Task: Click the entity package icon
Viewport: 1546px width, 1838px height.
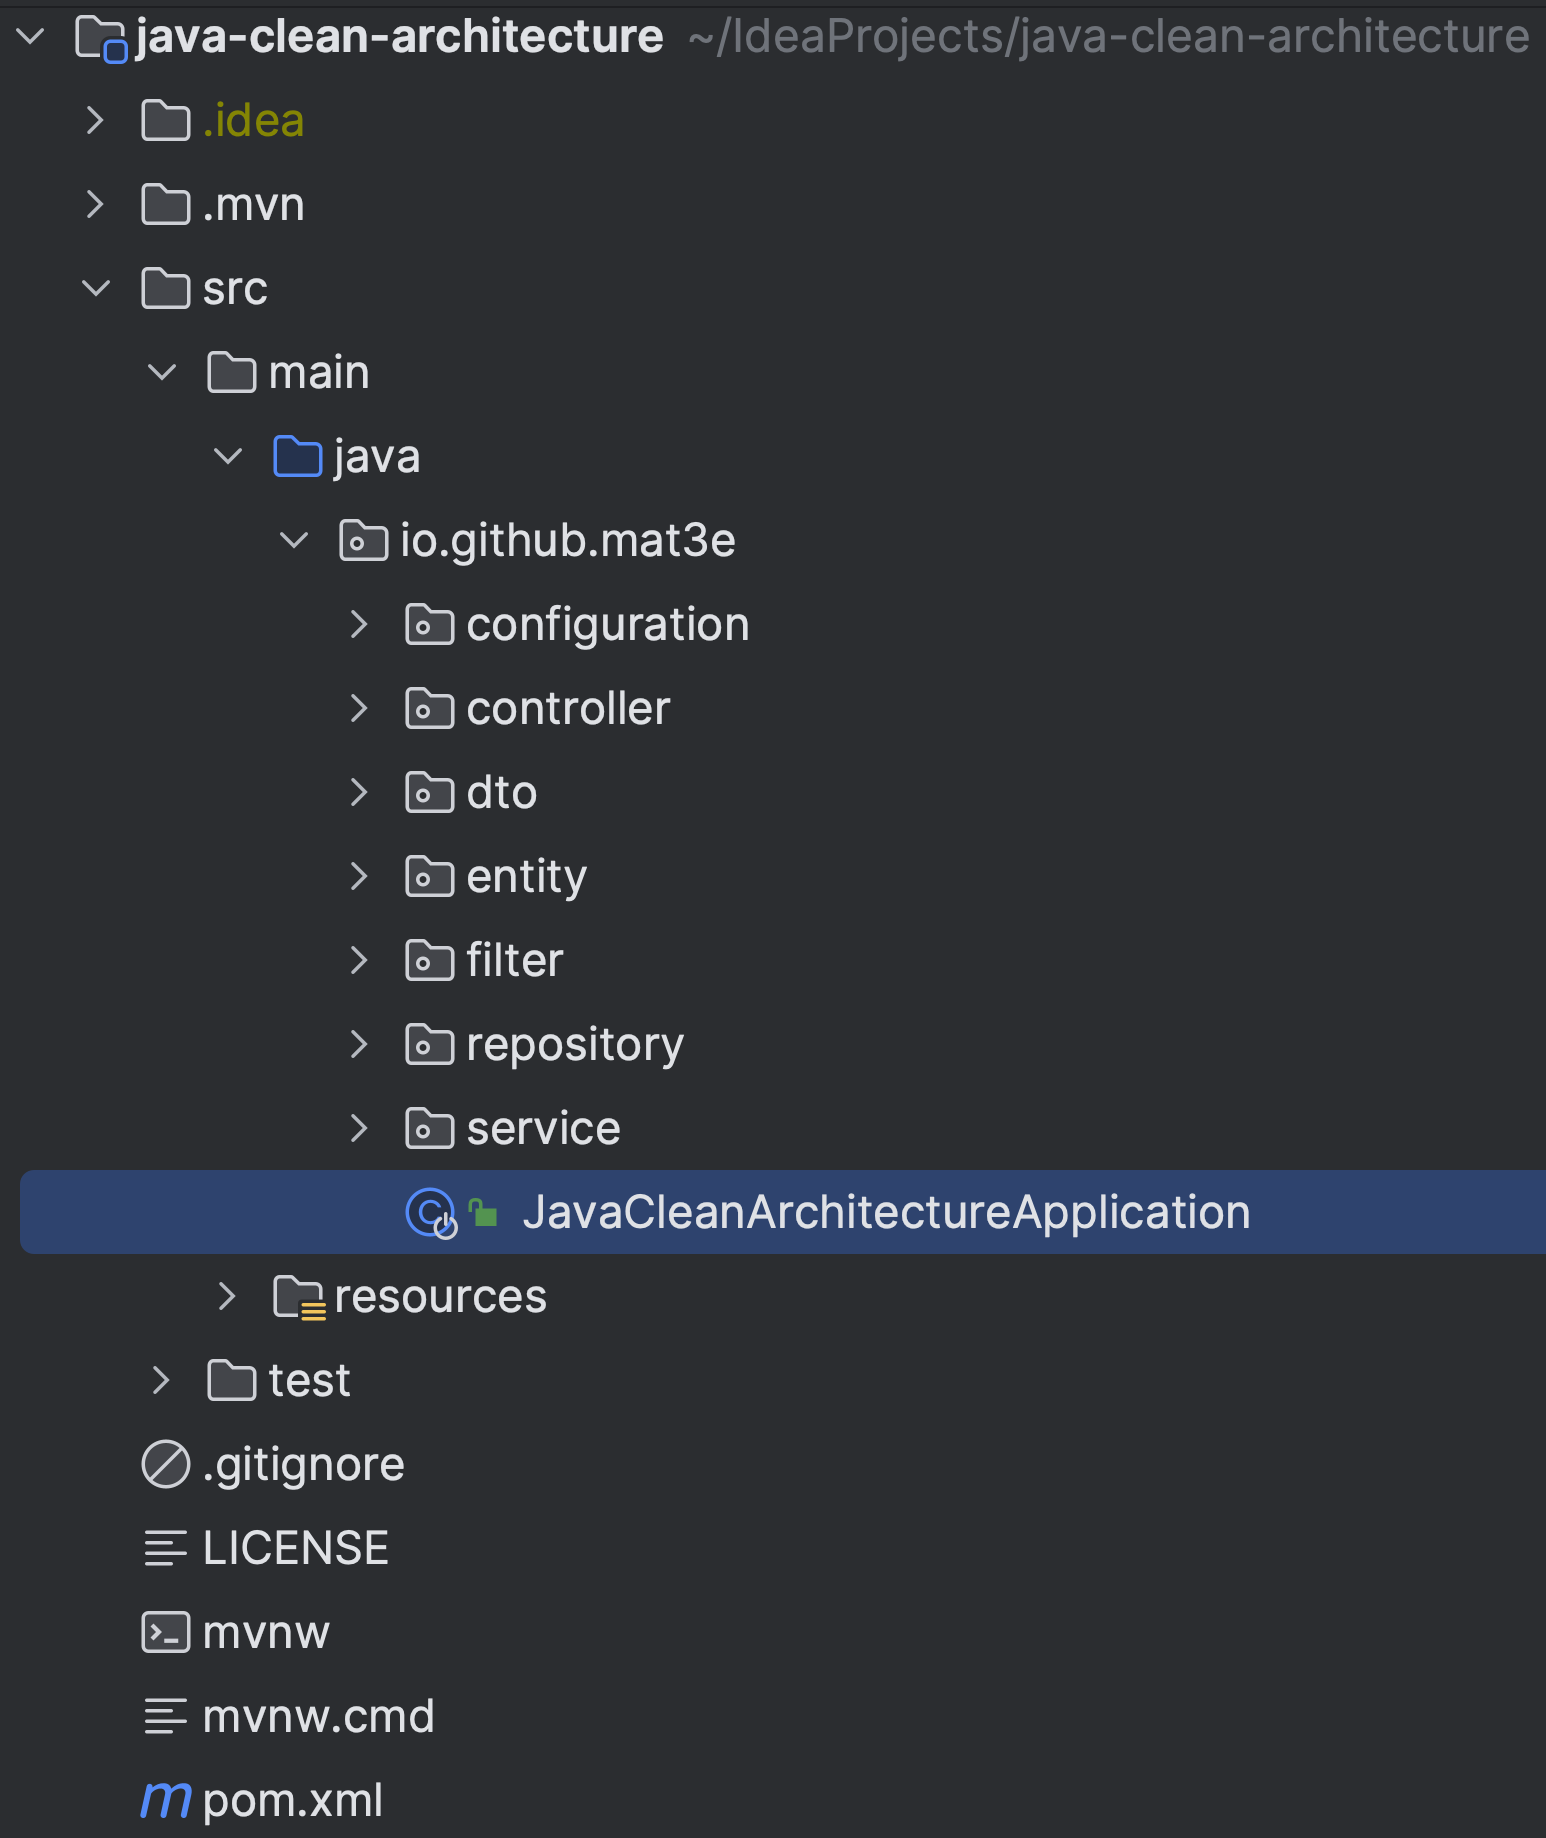Action: 430,877
